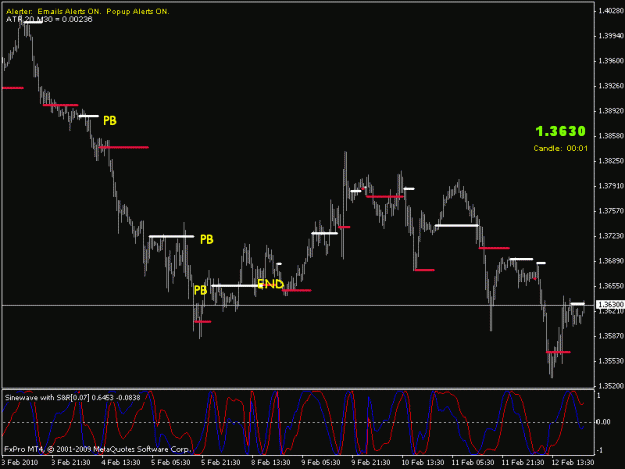
Task: Select the "12 Feb 13:30" time axis label
Action: click(x=573, y=463)
